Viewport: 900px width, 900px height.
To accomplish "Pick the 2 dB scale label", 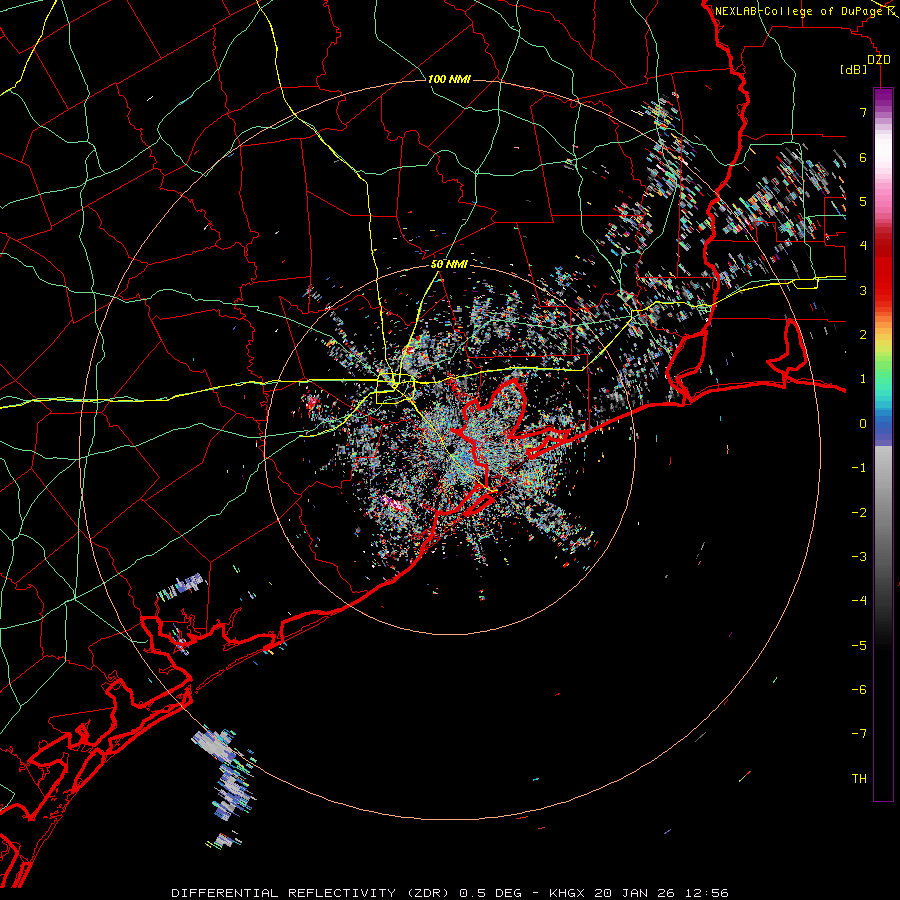I will (863, 335).
